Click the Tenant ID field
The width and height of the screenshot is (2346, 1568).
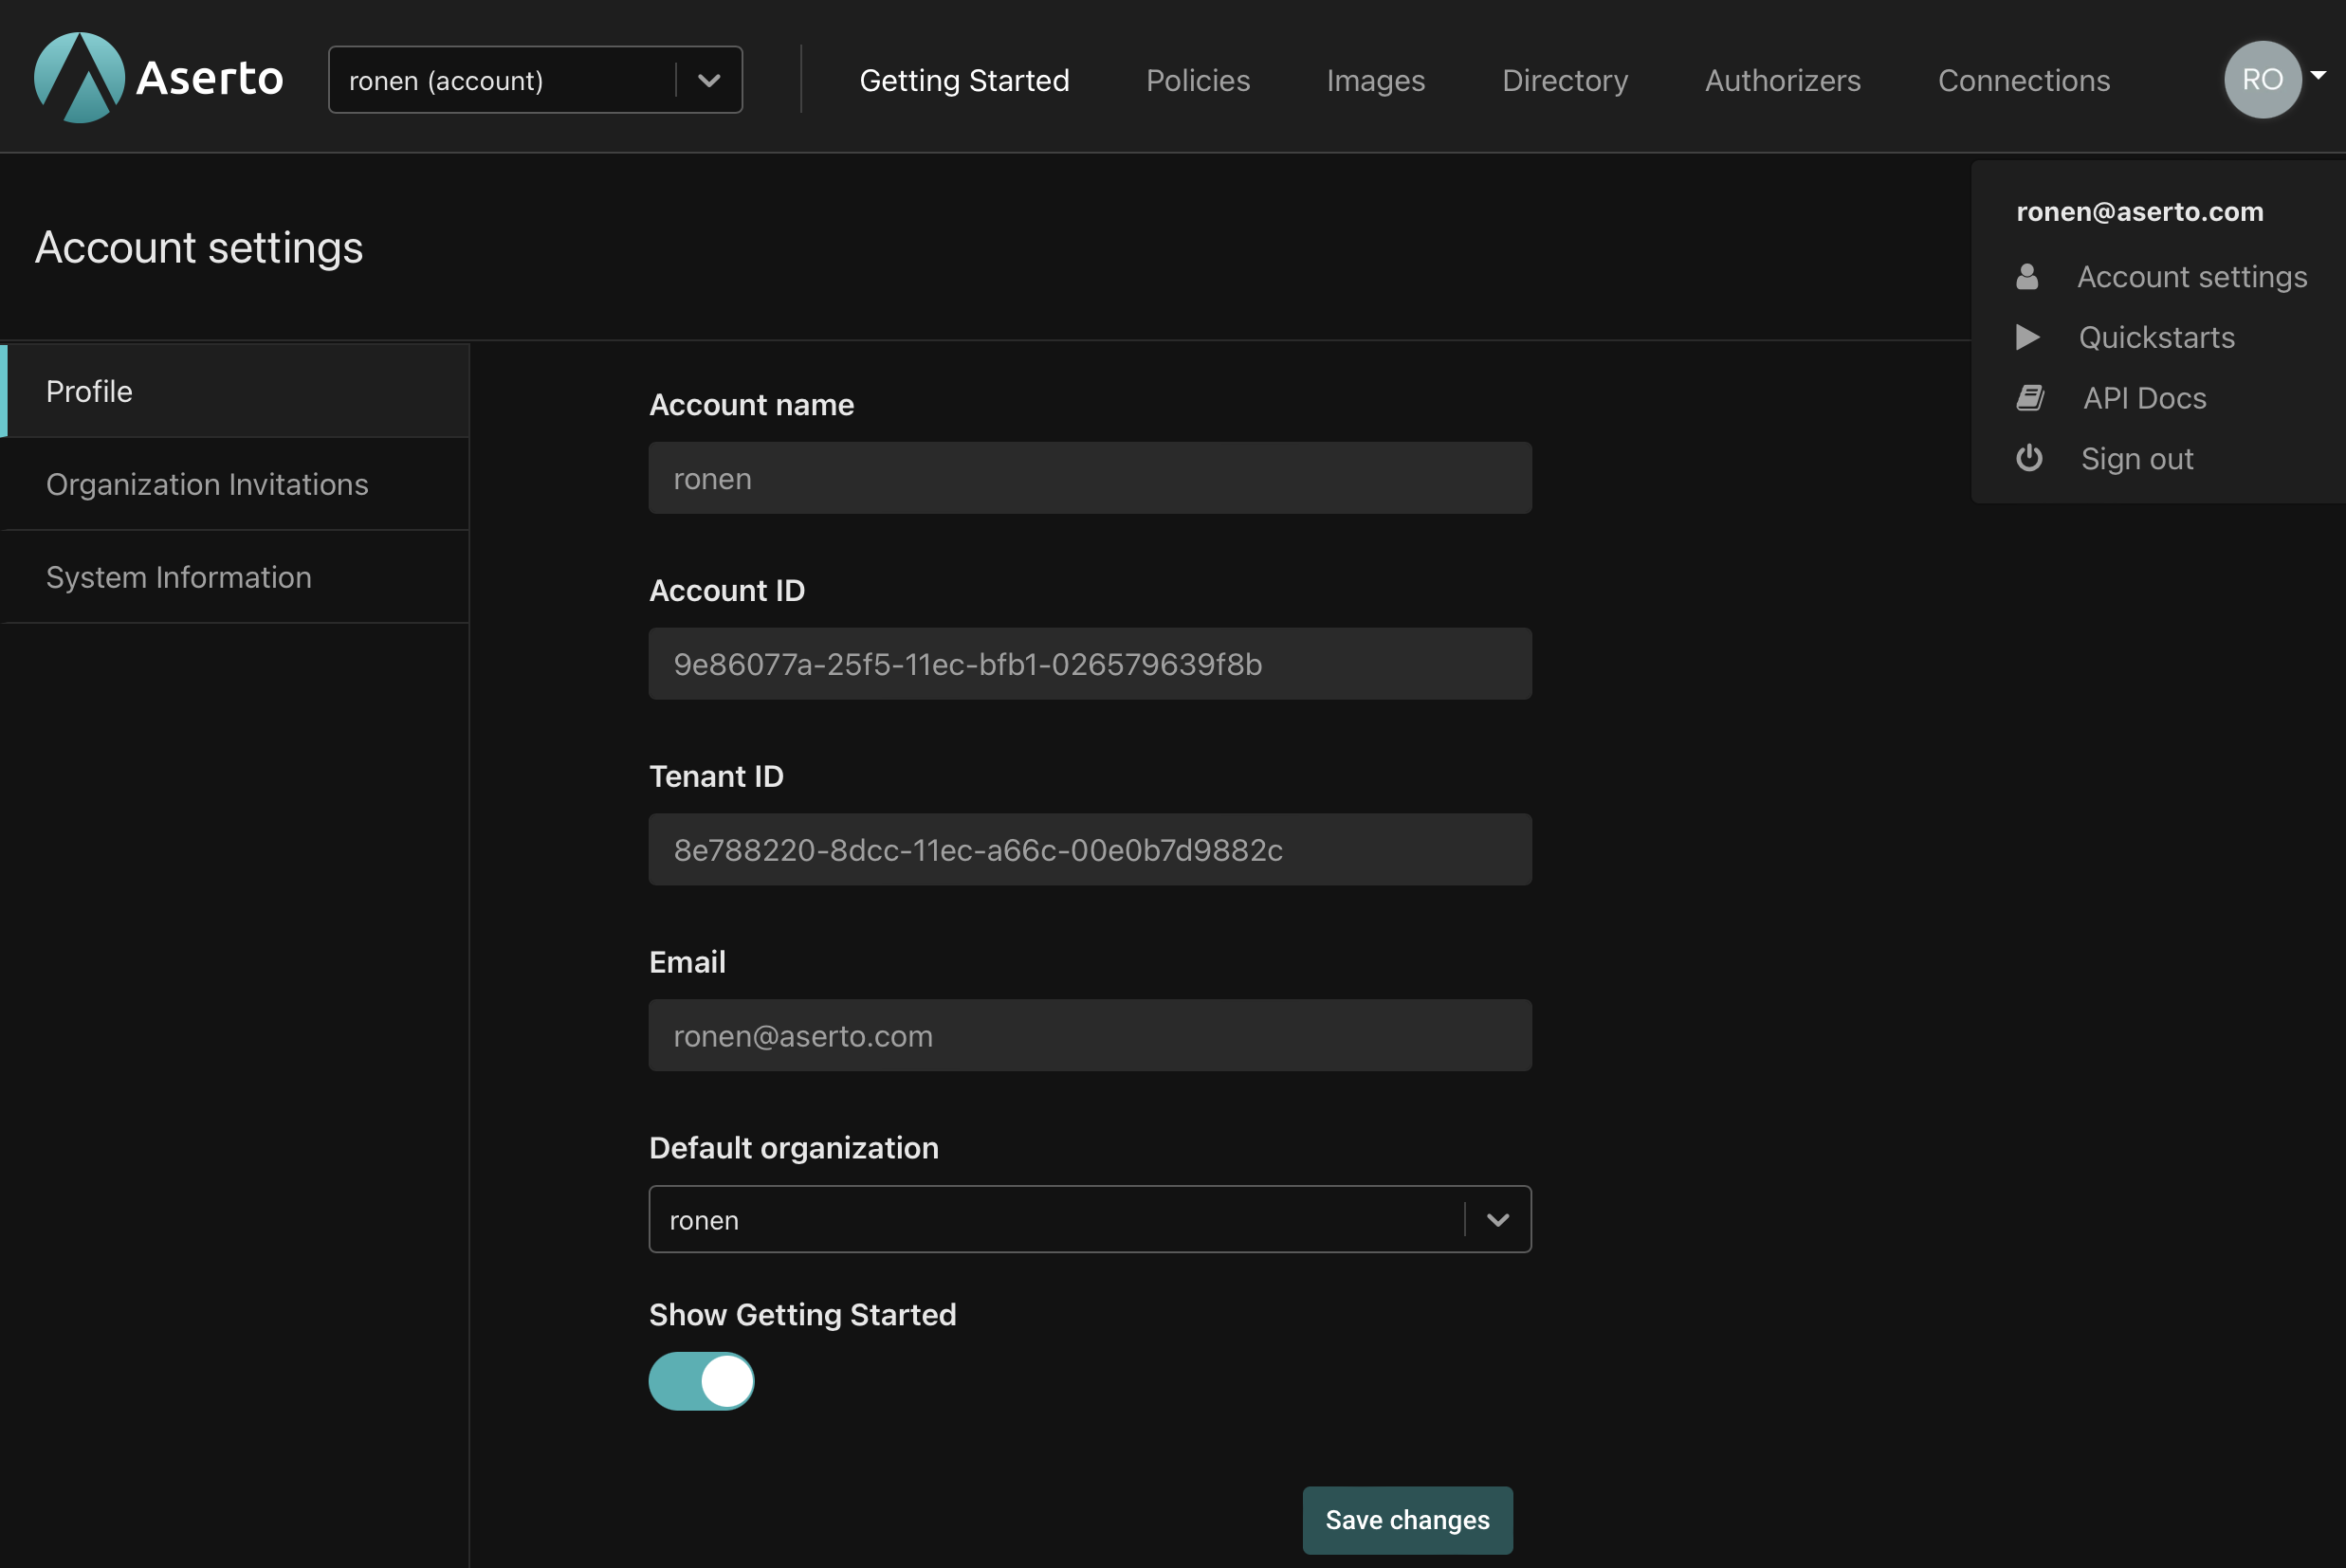point(1089,850)
